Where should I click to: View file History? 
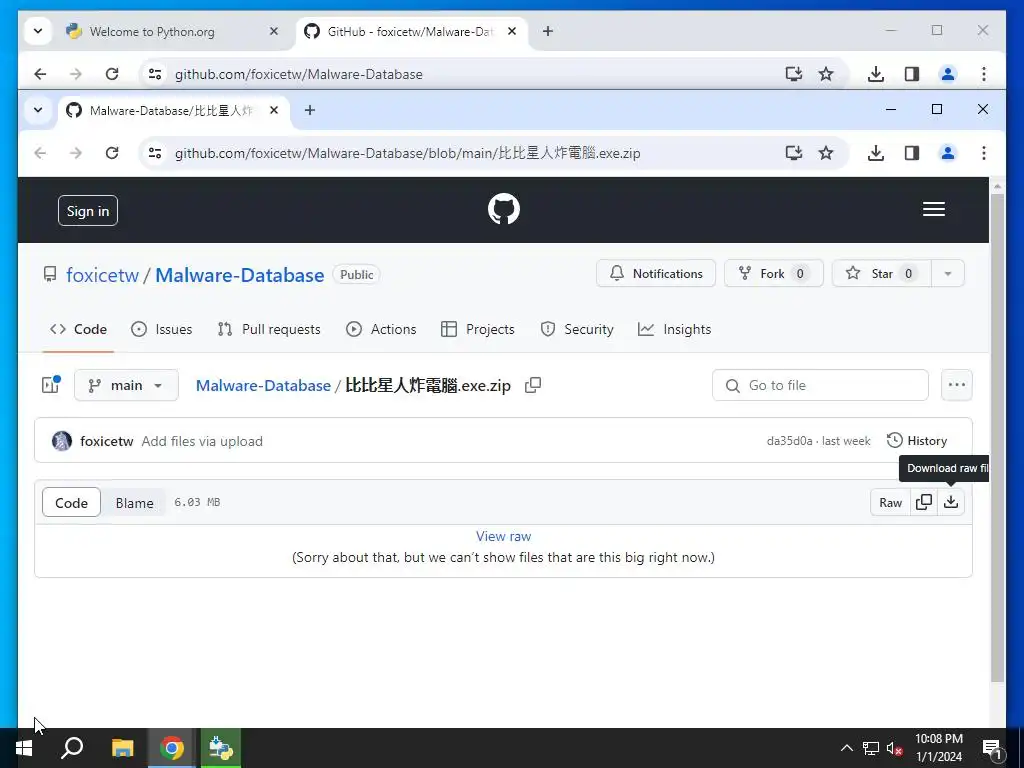click(917, 441)
